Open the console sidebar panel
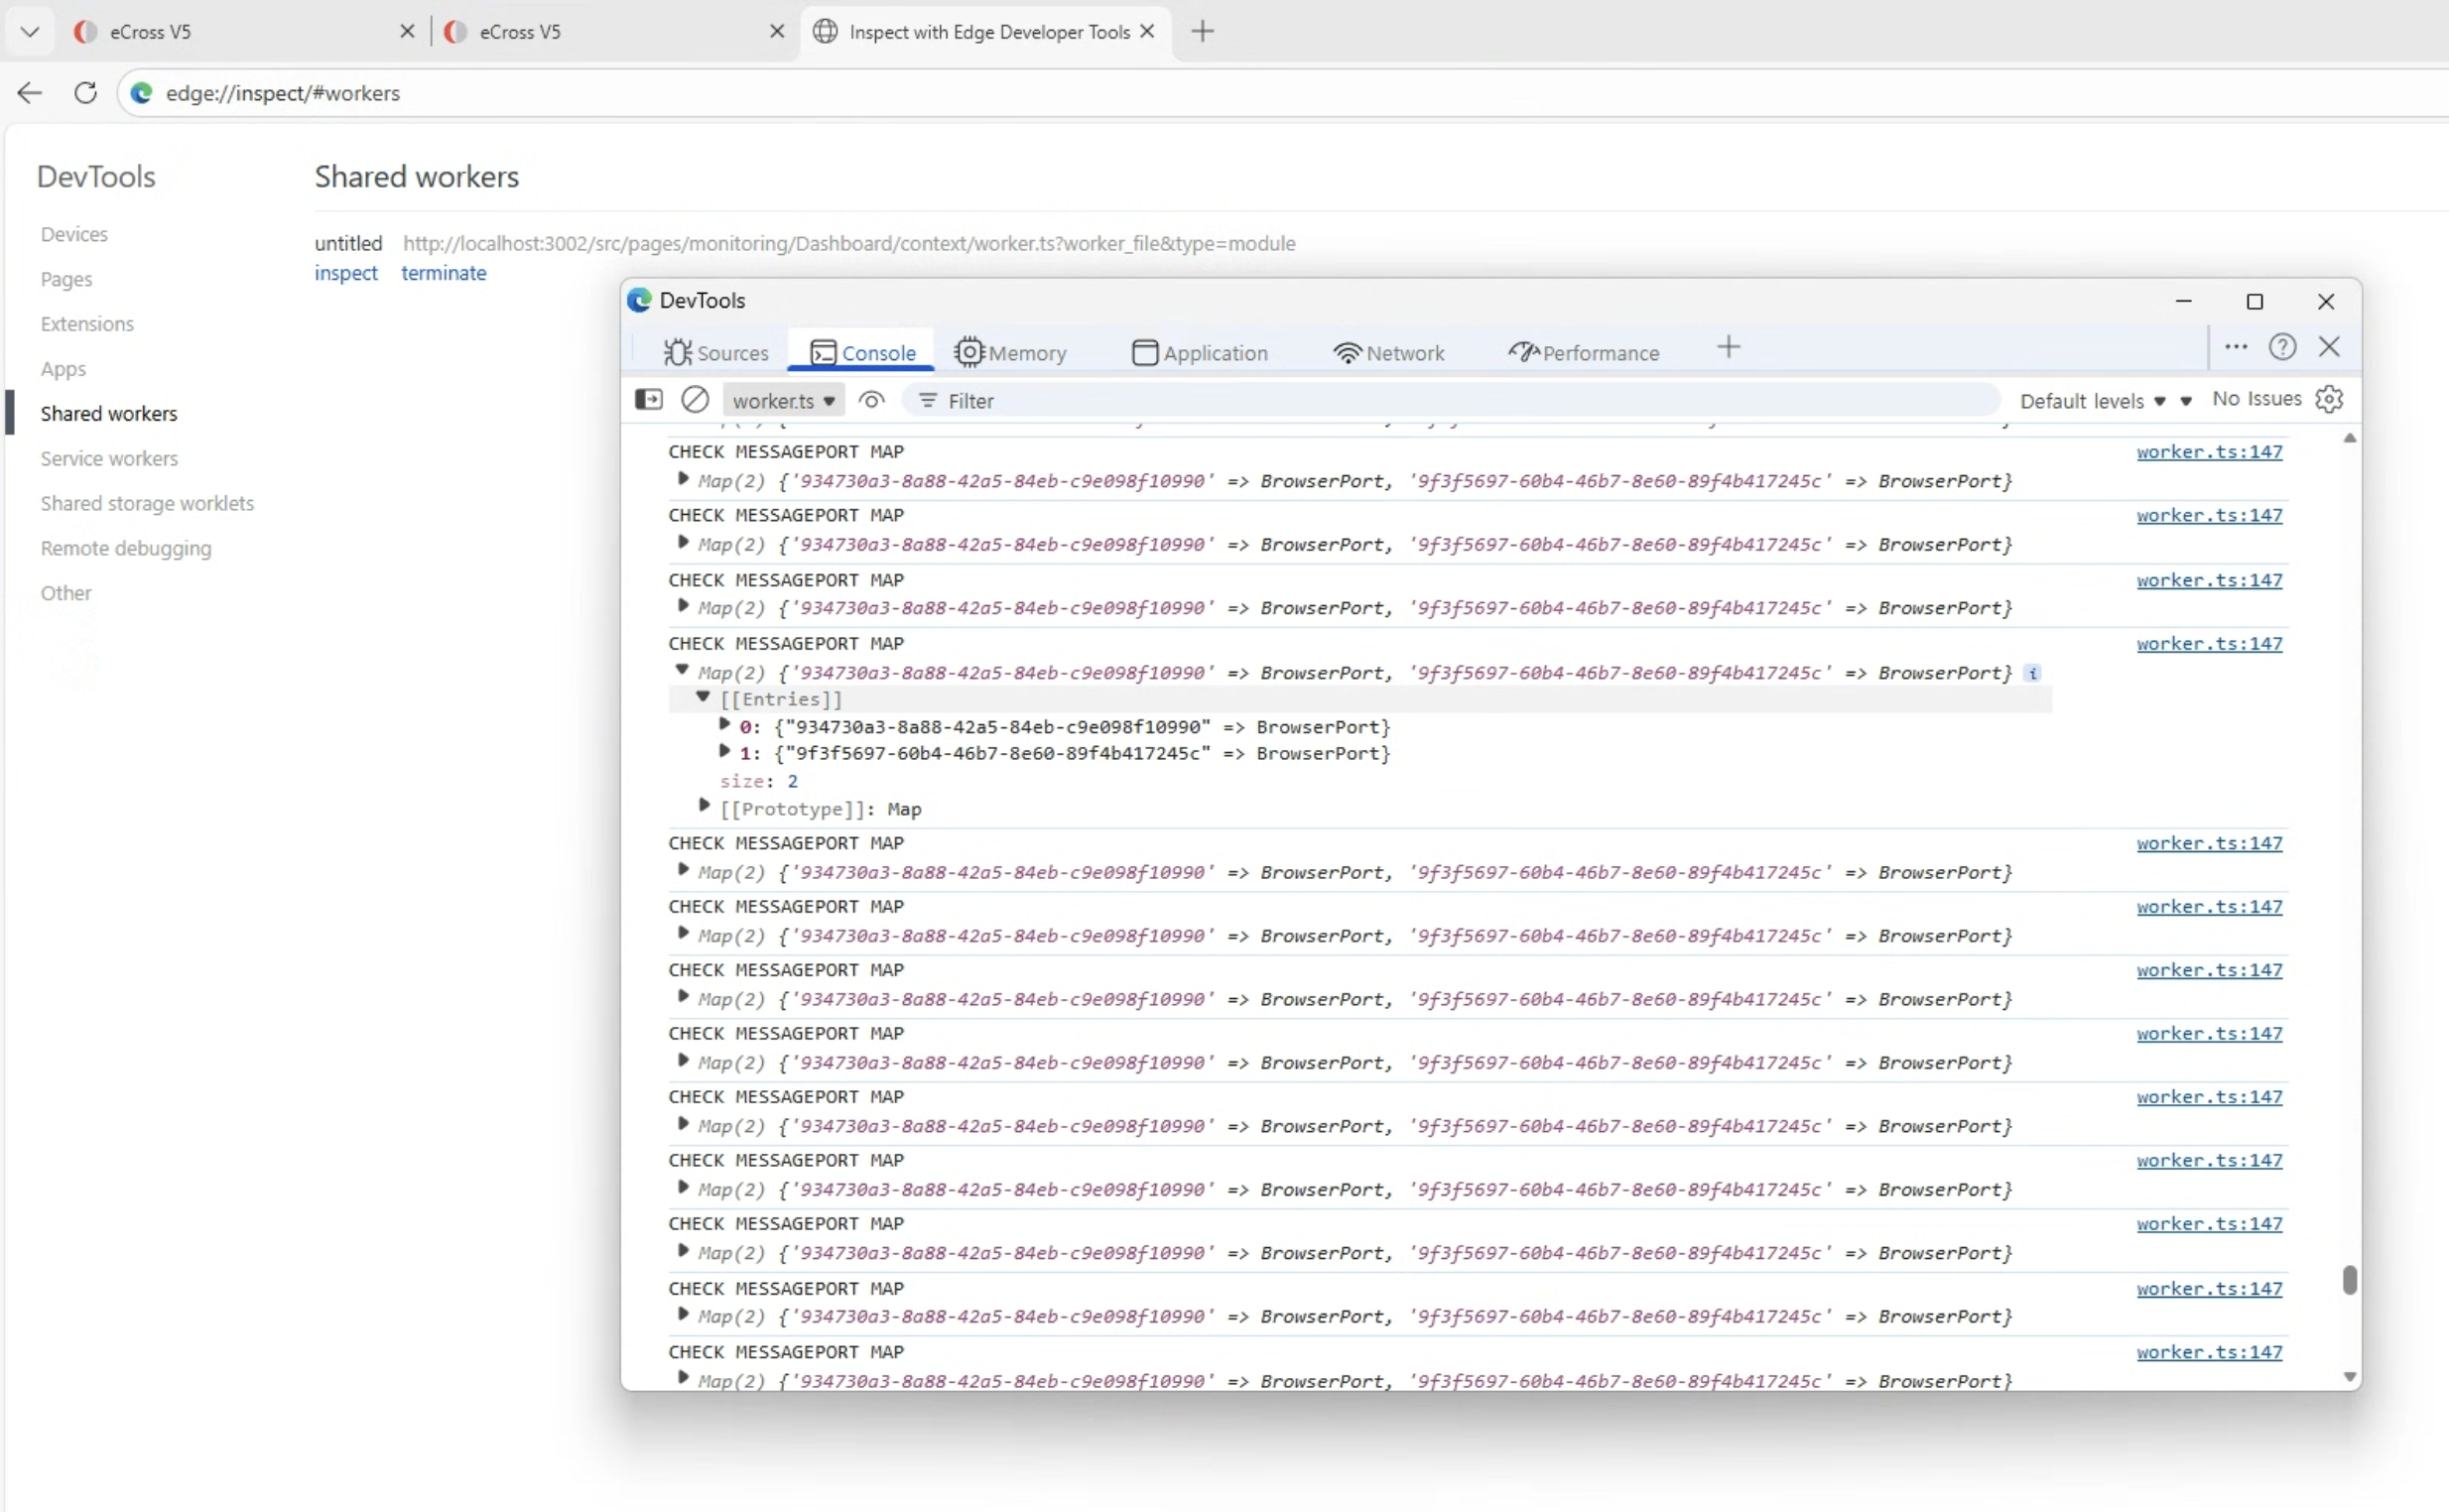This screenshot has height=1512, width=2449. point(649,399)
